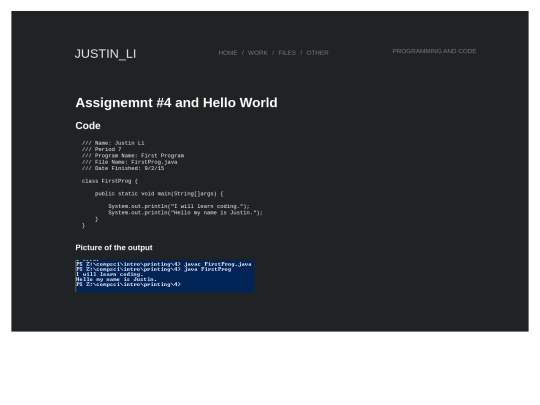Open the JUSTIN_LI site title link
This screenshot has height=405, width=540.
[105, 54]
